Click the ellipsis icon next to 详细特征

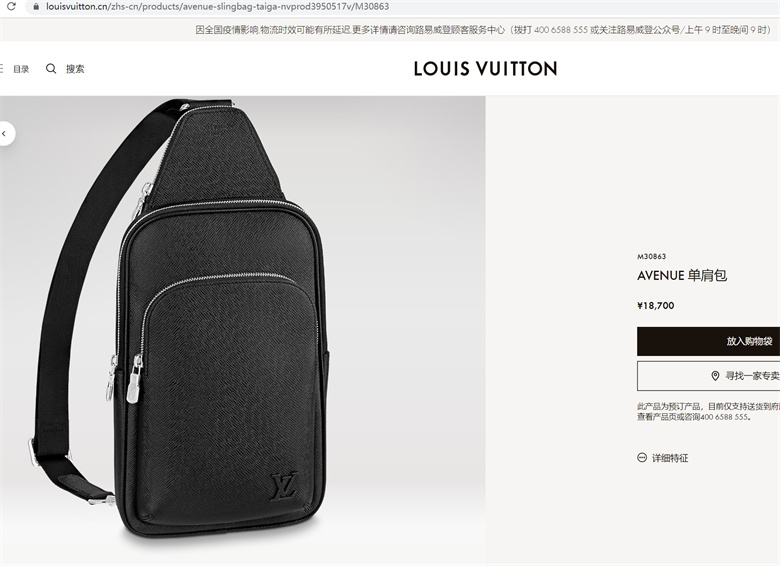click(x=642, y=458)
